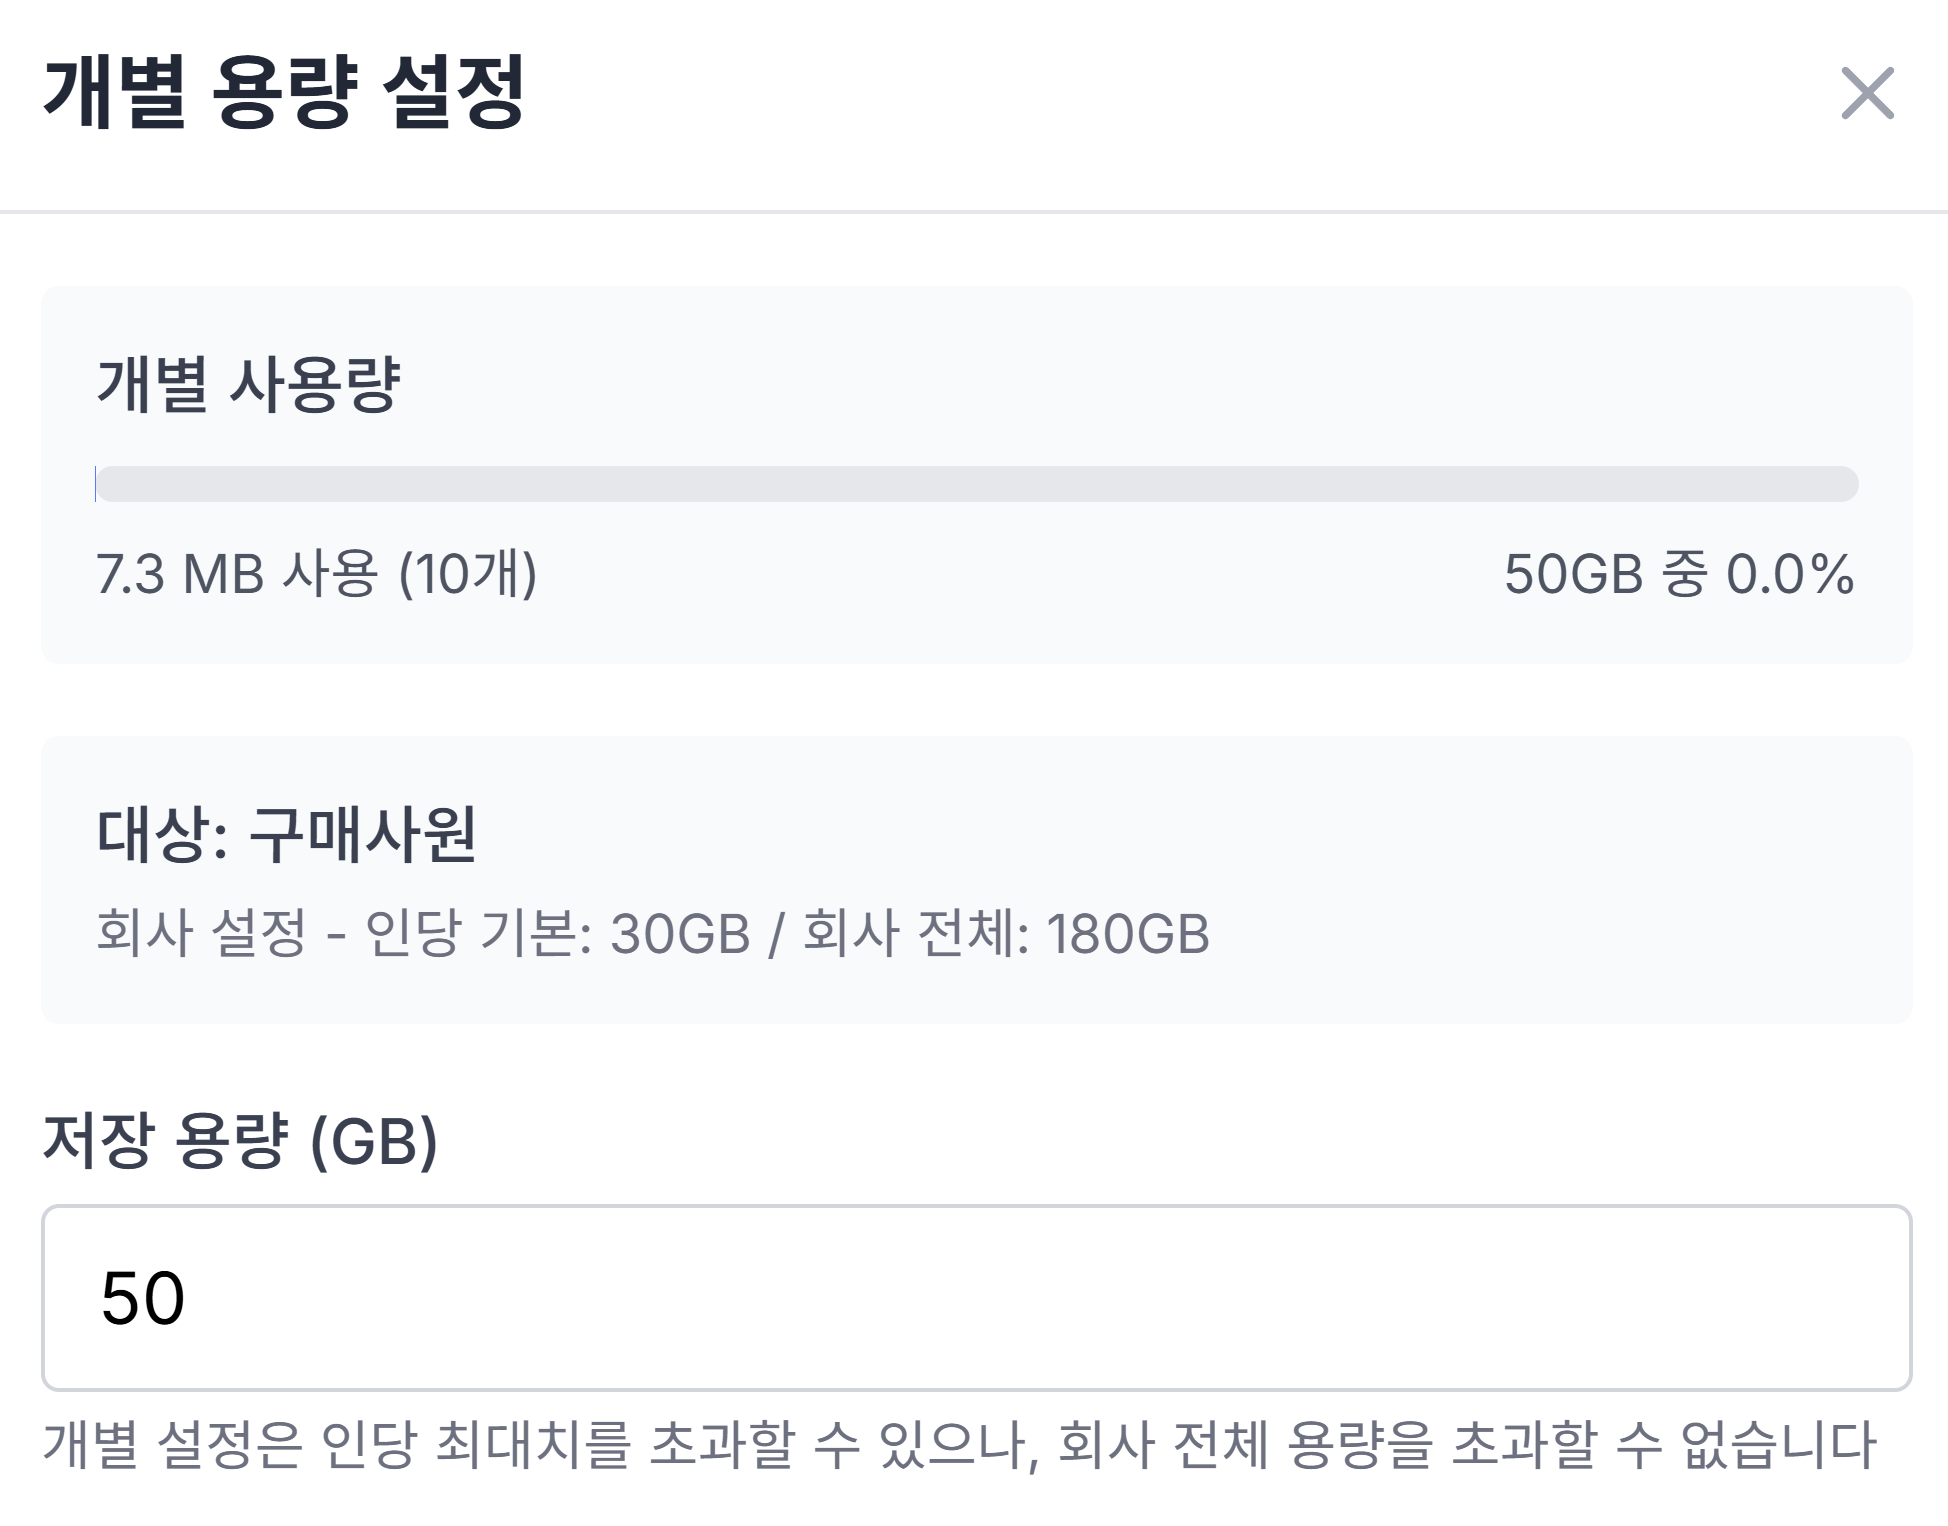Click the 7.3 MB 사용 text
Image resolution: width=1948 pixels, height=1526 pixels.
(236, 575)
